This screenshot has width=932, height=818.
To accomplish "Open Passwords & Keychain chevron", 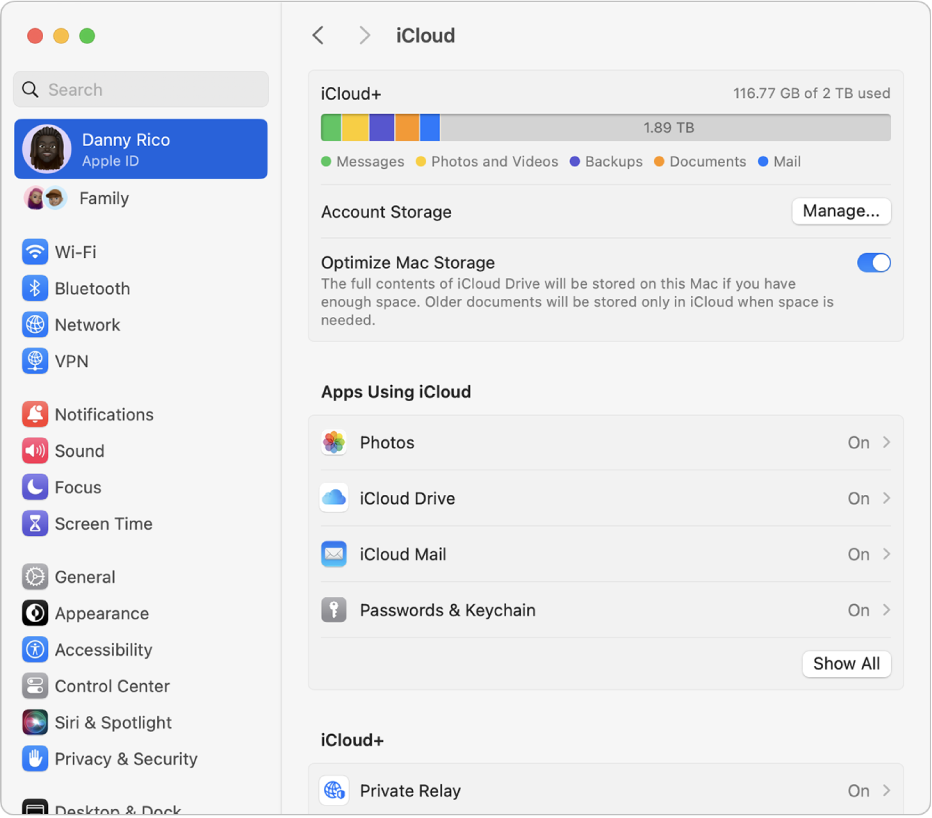I will tap(886, 610).
